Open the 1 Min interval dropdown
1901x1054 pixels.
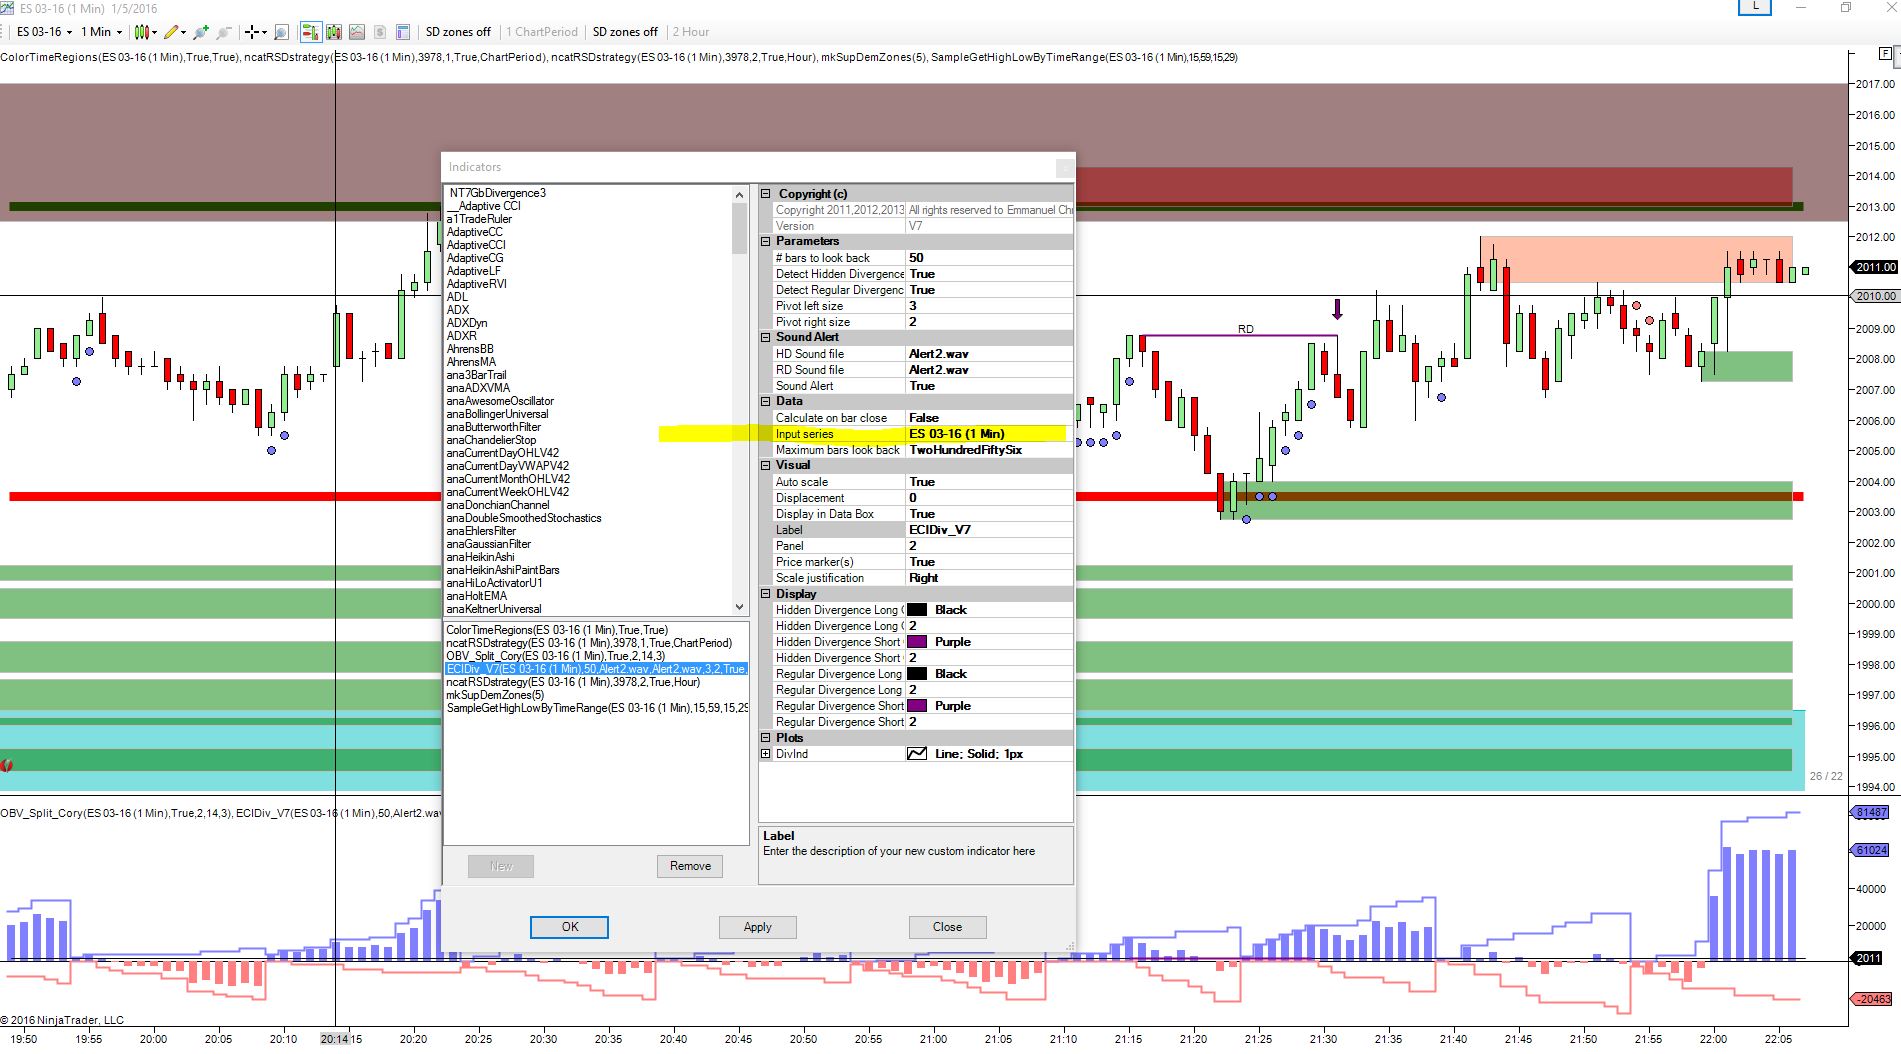(101, 32)
